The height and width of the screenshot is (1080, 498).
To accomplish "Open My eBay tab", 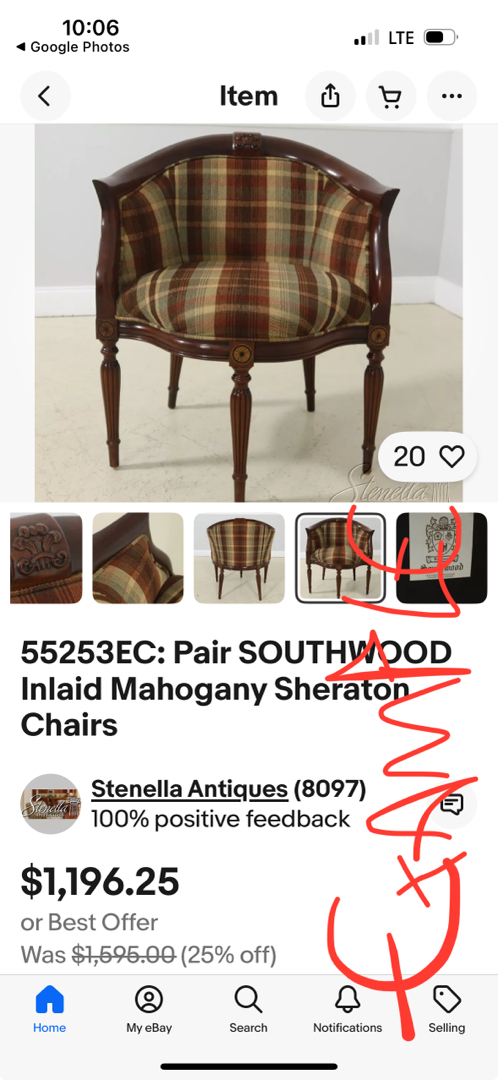I will [149, 1010].
